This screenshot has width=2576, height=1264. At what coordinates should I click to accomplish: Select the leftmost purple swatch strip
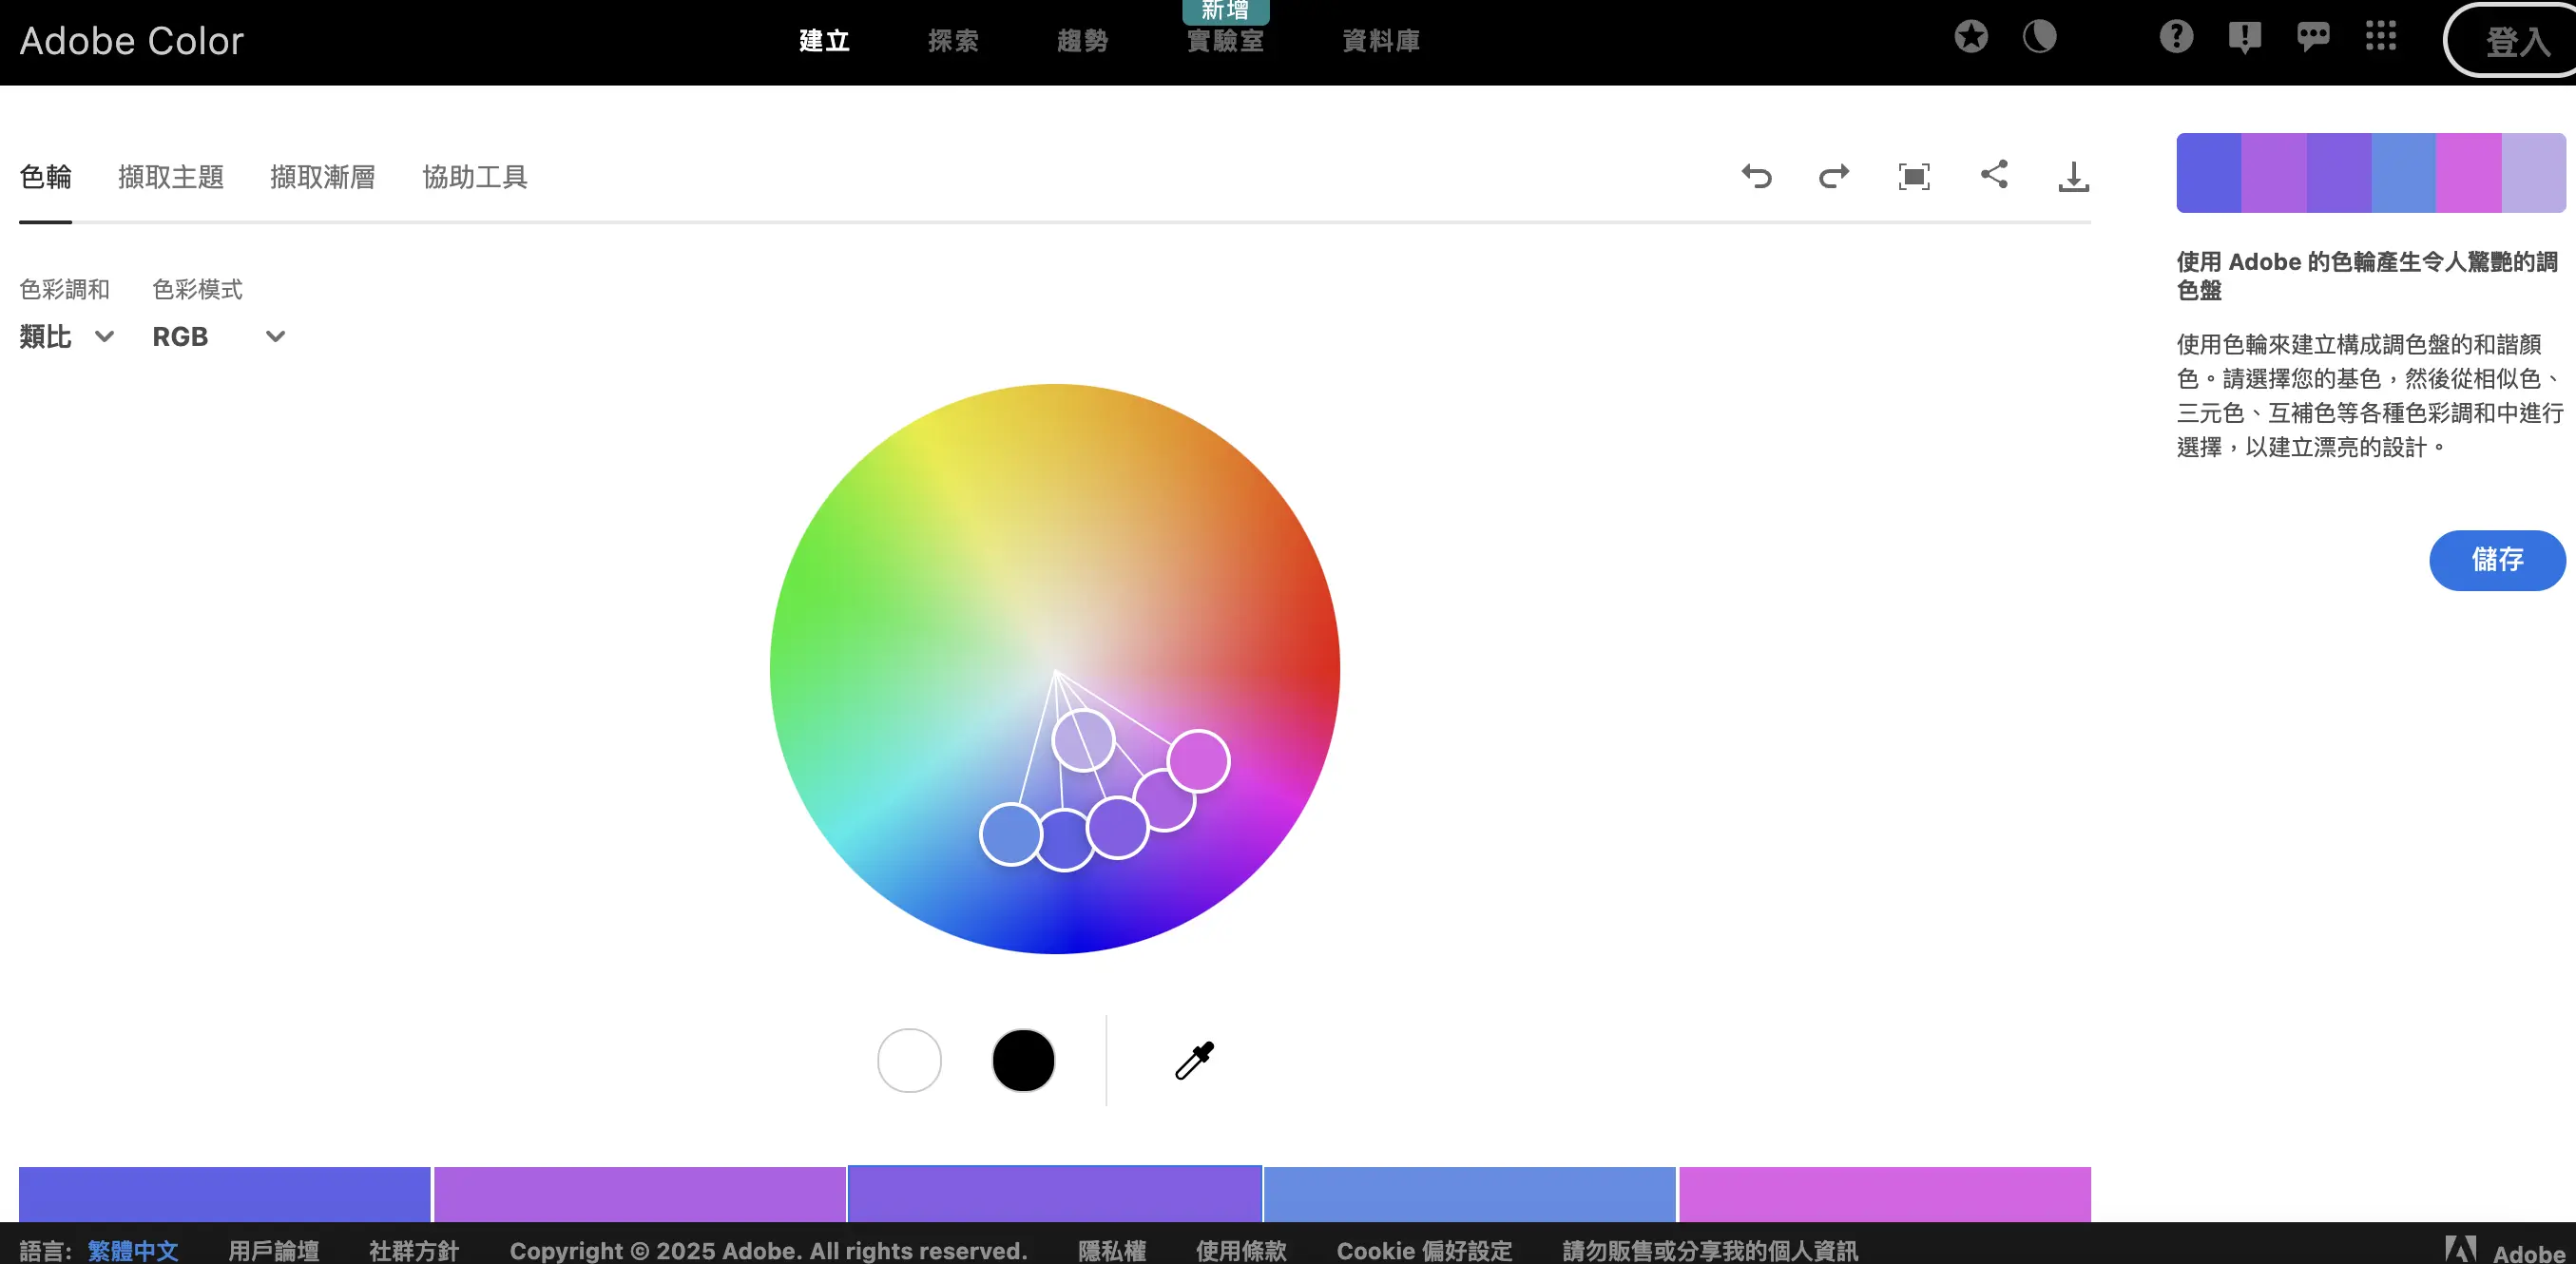(224, 1196)
